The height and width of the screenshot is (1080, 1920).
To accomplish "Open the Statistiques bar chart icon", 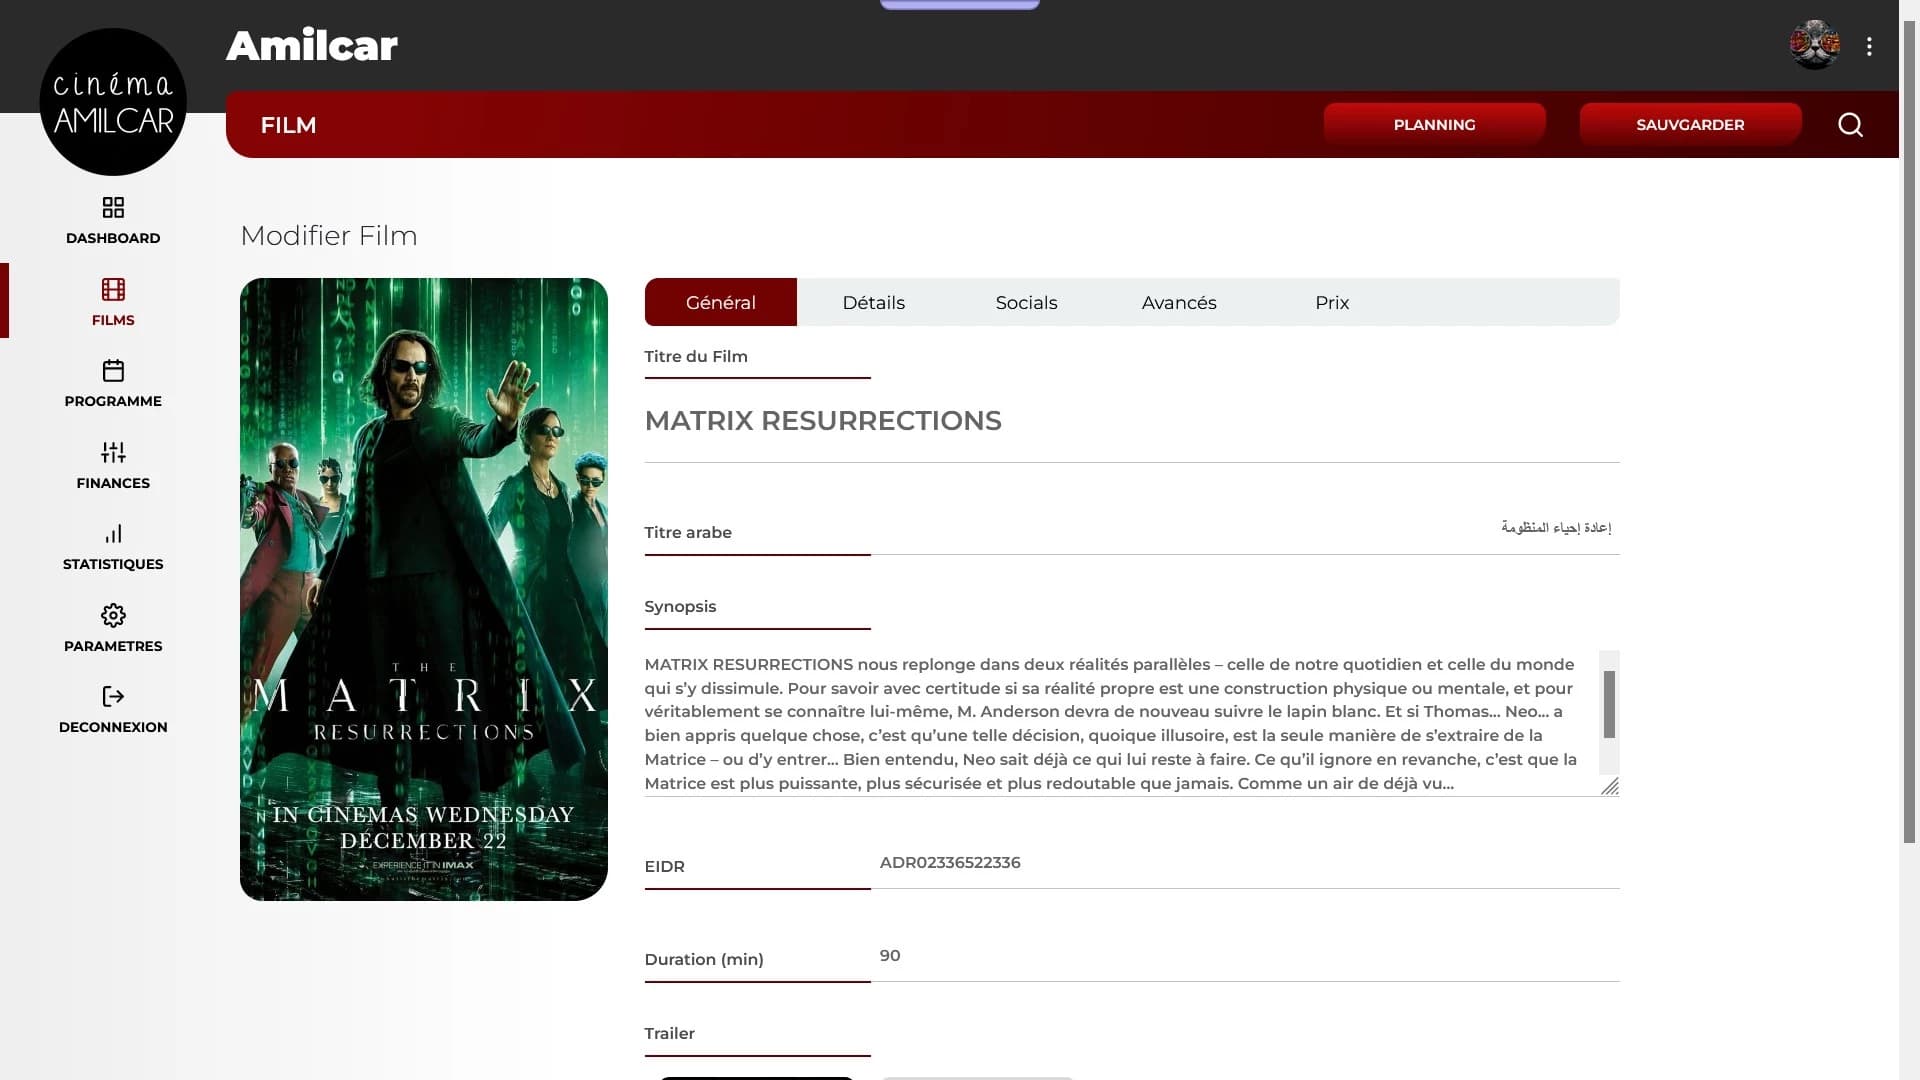I will click(113, 533).
